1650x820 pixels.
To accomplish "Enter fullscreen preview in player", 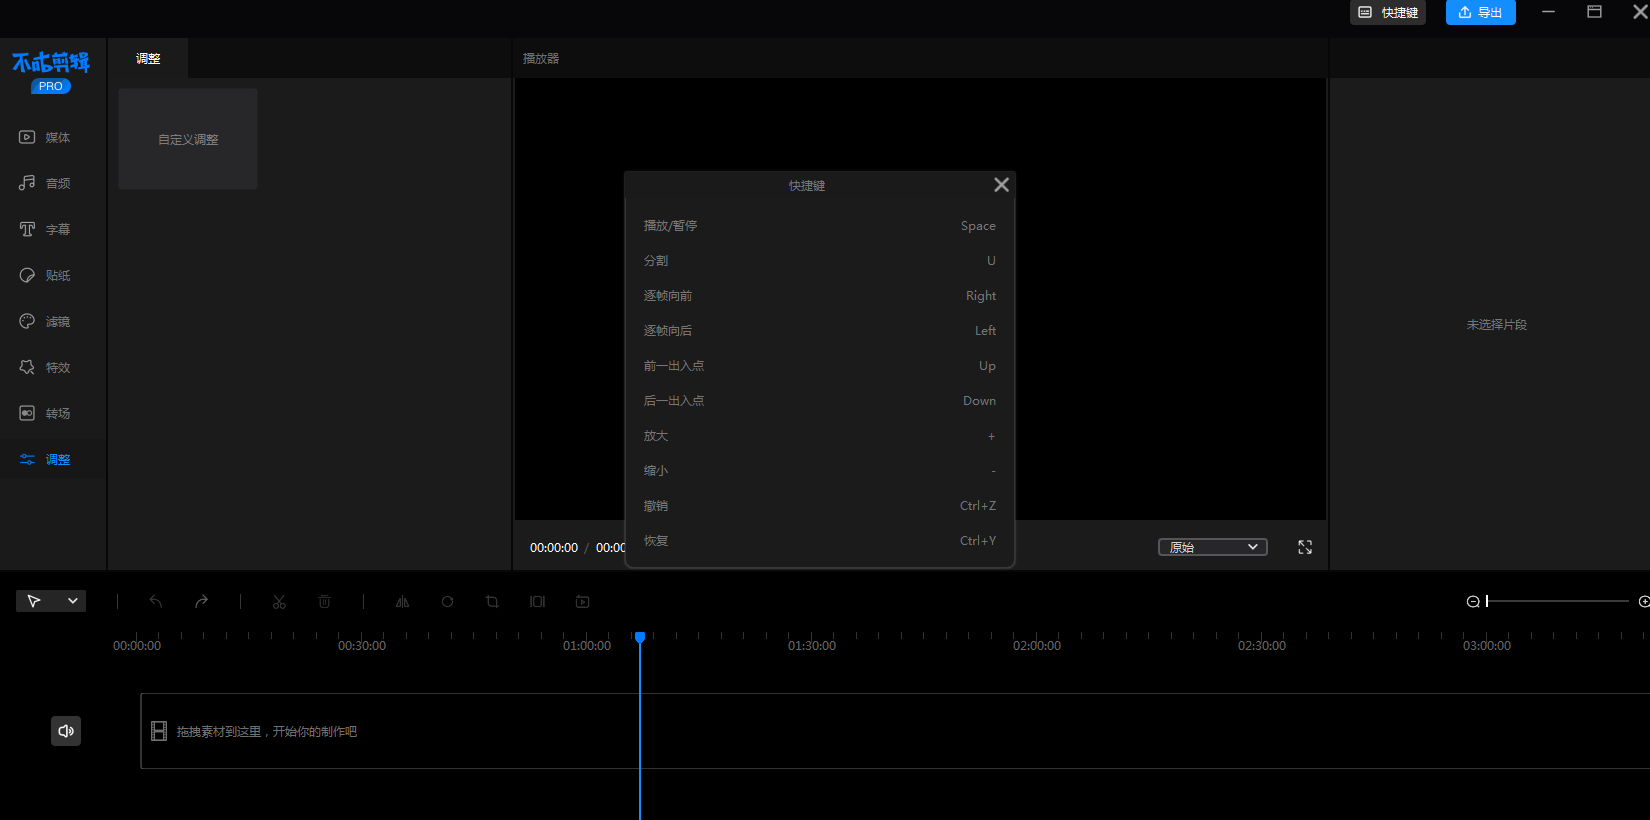I will 1305,547.
